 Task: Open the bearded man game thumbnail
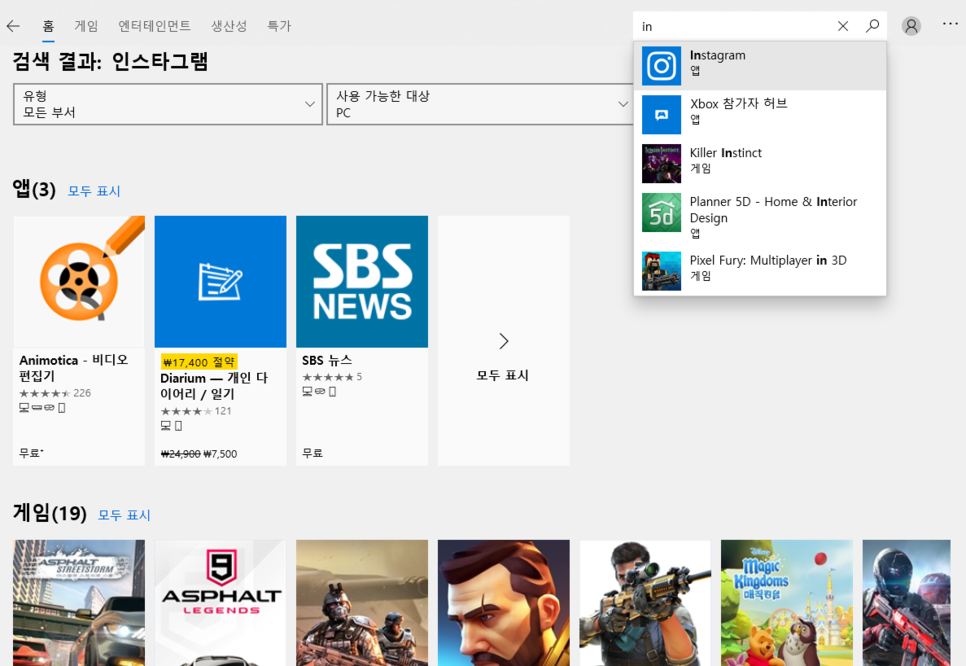point(503,603)
